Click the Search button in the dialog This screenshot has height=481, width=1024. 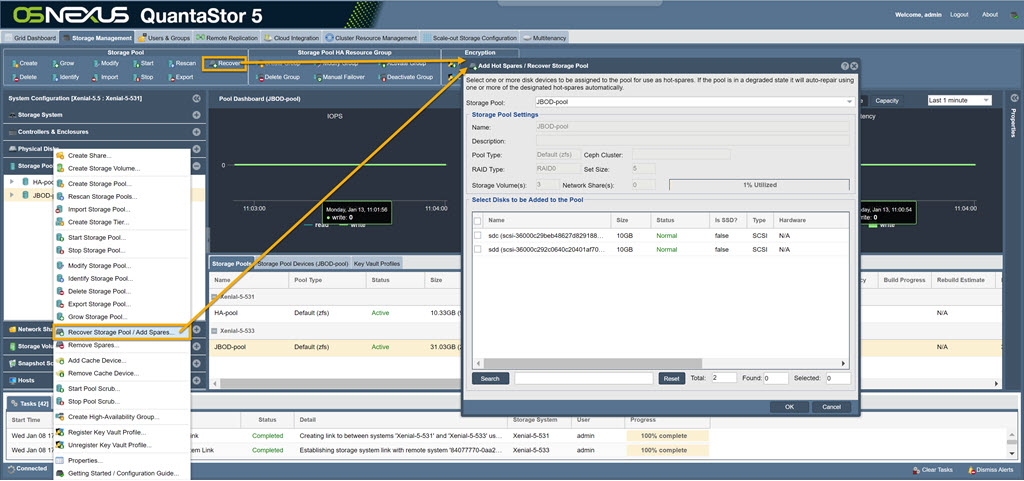[490, 379]
